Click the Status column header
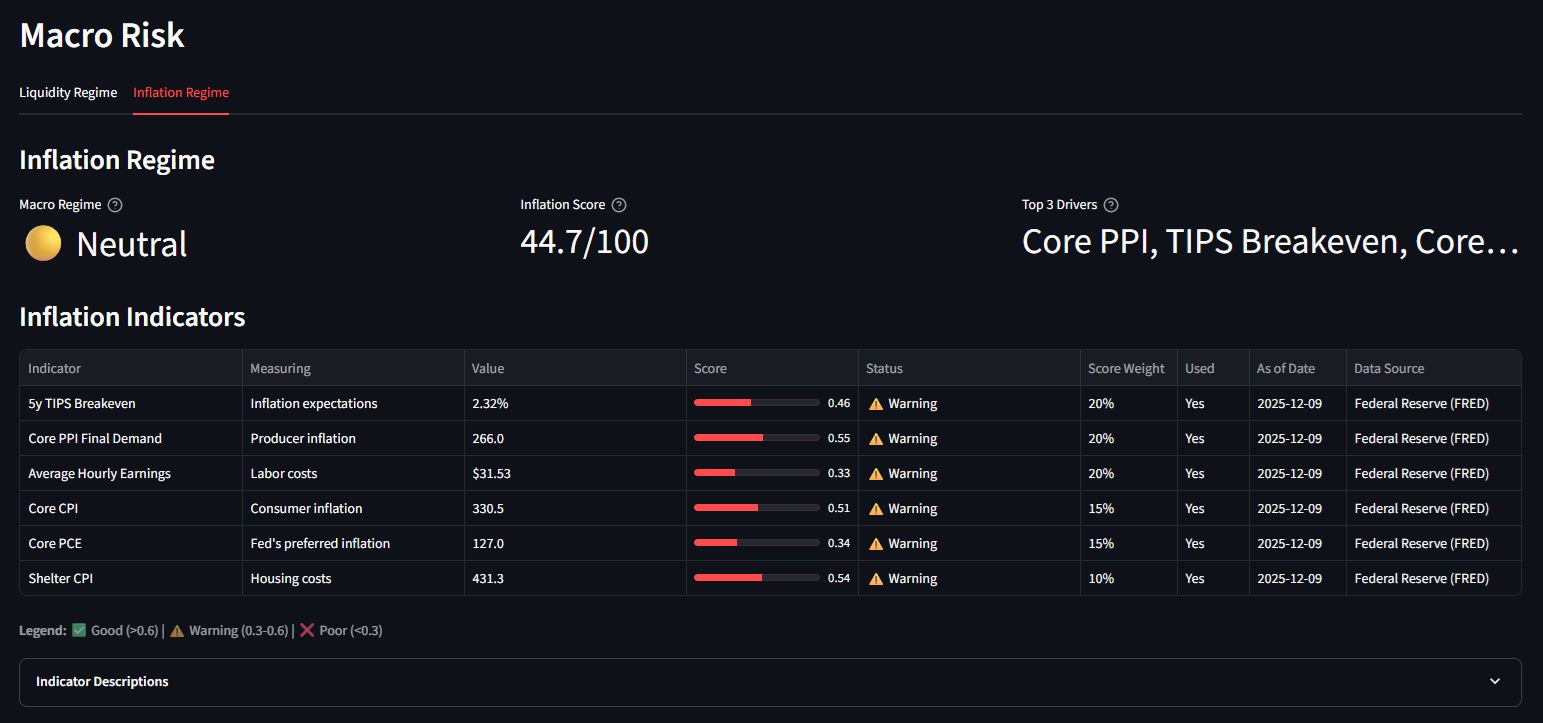The height and width of the screenshot is (723, 1543). point(884,369)
